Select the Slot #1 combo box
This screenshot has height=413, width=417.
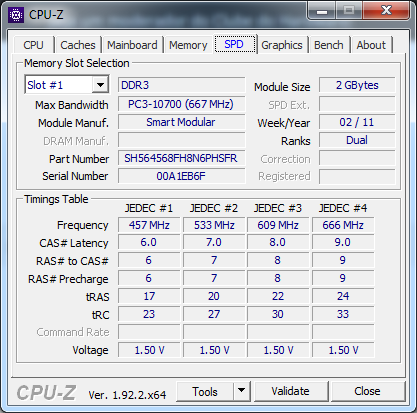(x=67, y=85)
